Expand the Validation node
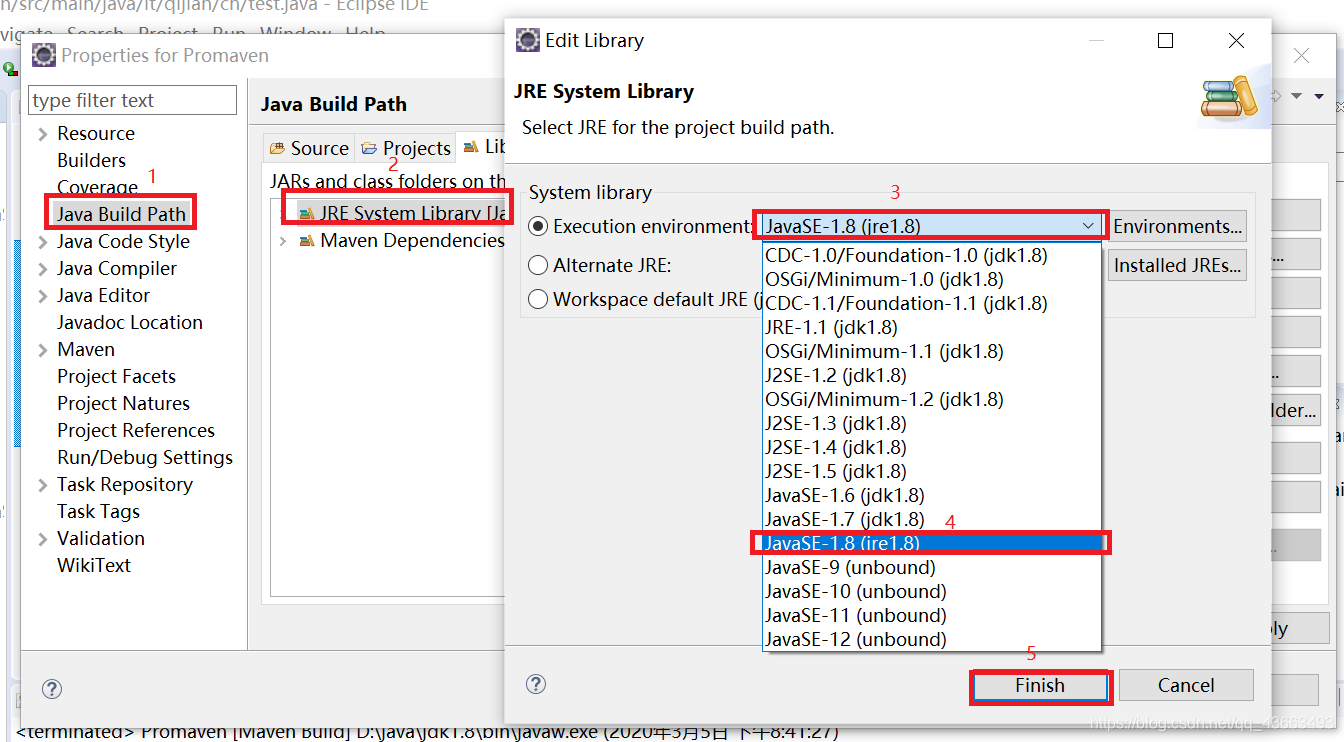The width and height of the screenshot is (1344, 742). click(x=42, y=539)
